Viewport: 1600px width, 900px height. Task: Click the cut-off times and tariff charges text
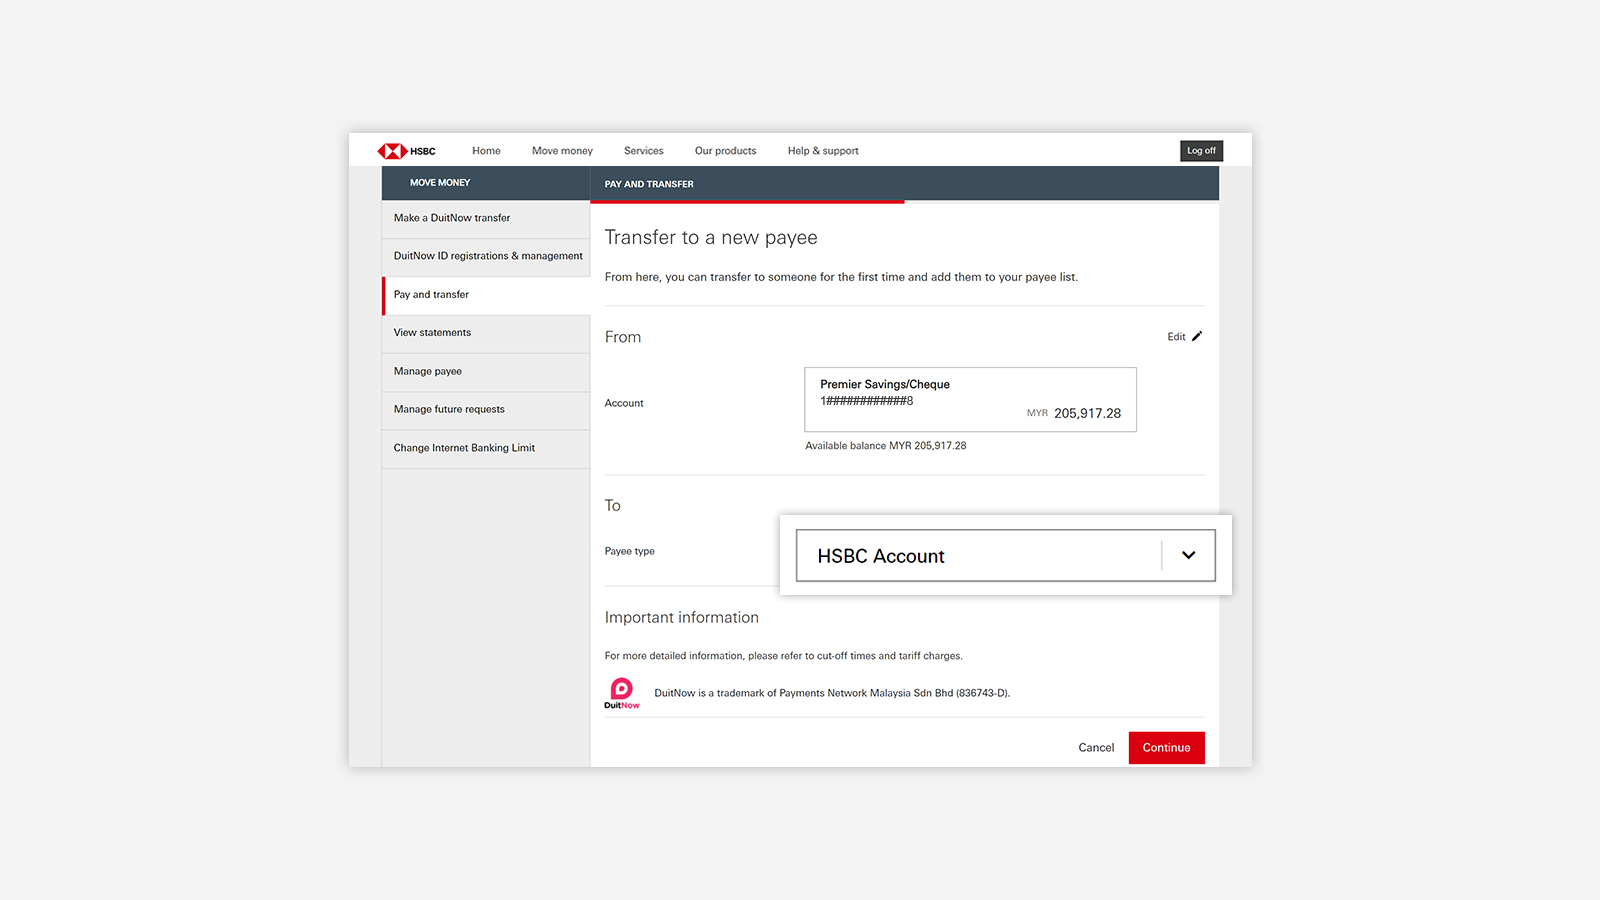click(x=889, y=656)
